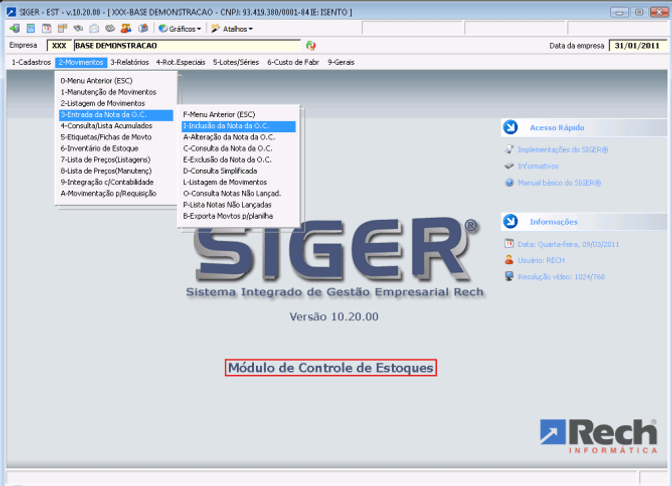The height and width of the screenshot is (486, 672).
Task: Click the Data: Quarta-feira, 09/03/2011 text
Action: coord(568,244)
